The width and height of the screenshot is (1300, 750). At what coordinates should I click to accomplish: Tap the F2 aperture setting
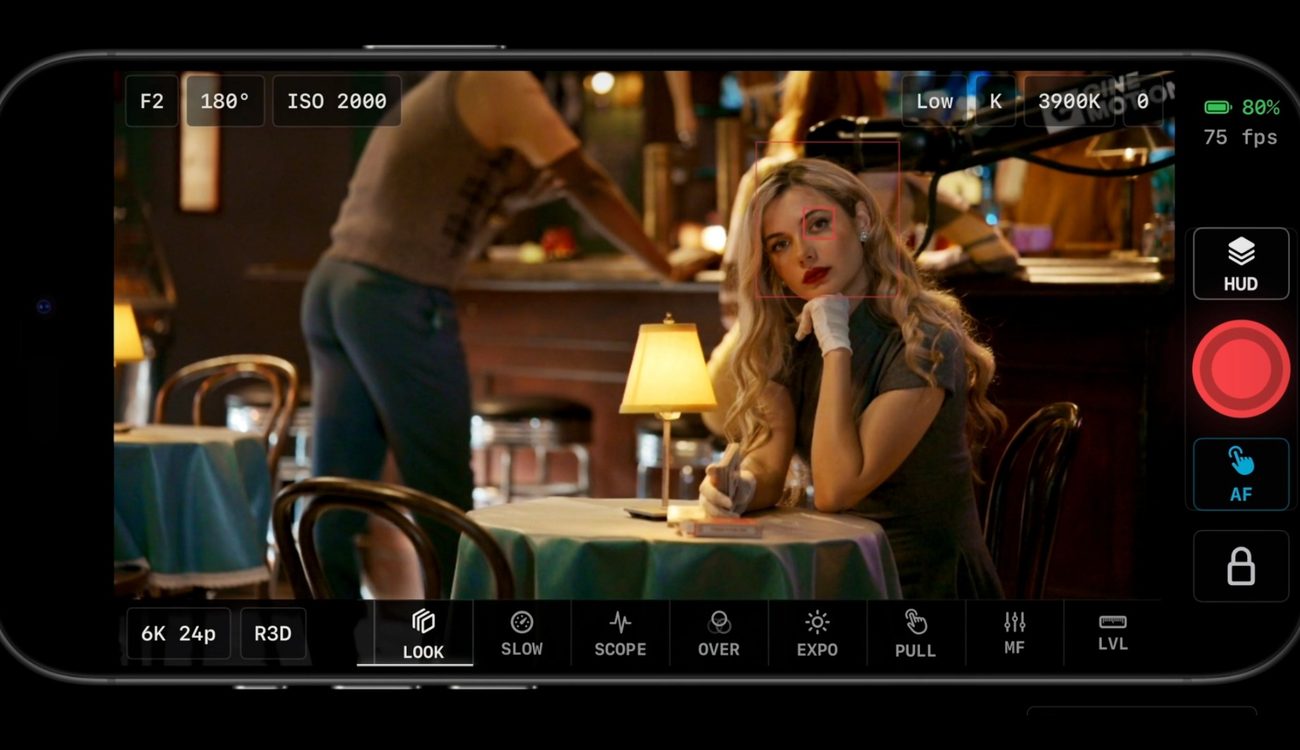(x=151, y=101)
